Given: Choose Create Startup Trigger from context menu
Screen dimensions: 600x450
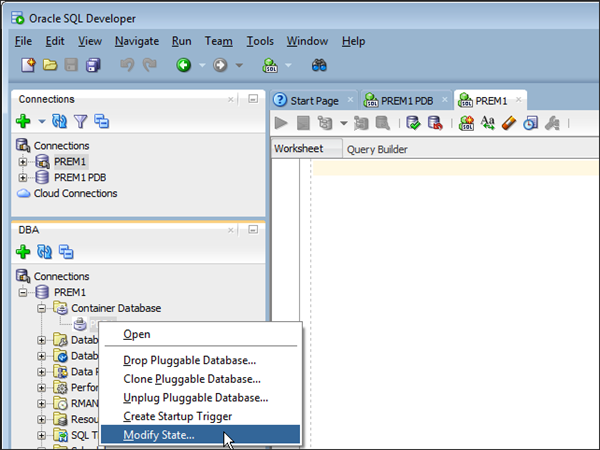Looking at the screenshot, I should (x=201, y=416).
